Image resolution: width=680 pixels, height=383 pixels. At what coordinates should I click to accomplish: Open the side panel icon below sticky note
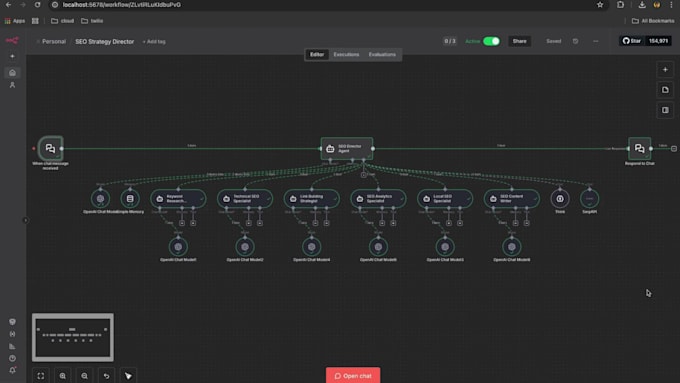665,110
